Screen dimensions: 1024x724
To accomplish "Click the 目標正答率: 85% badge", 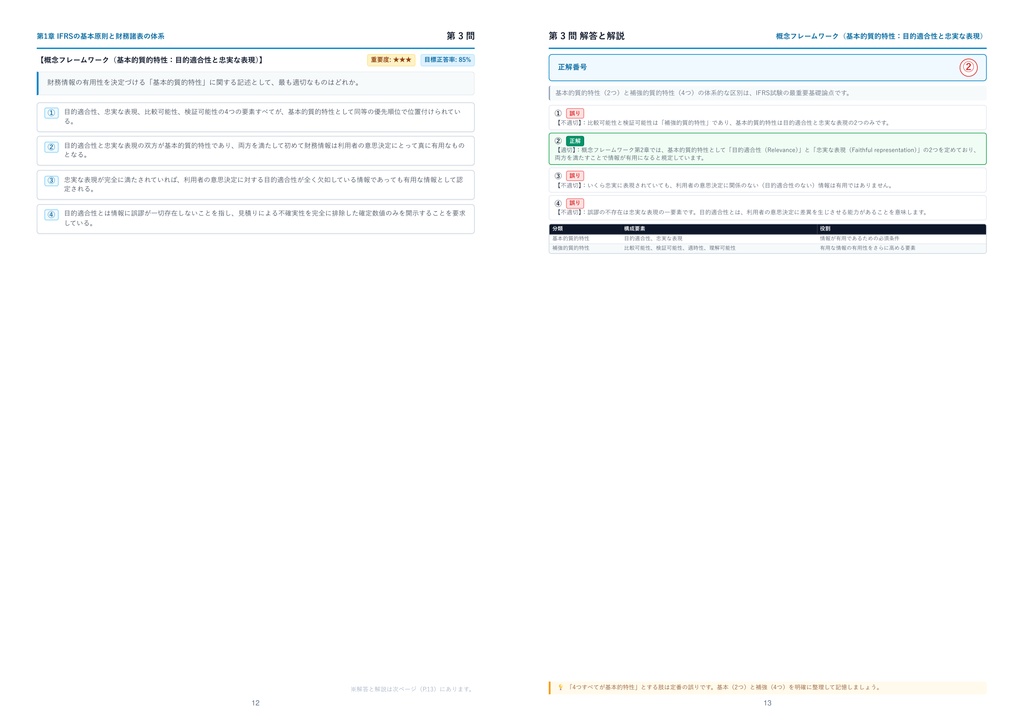I will click(x=447, y=60).
